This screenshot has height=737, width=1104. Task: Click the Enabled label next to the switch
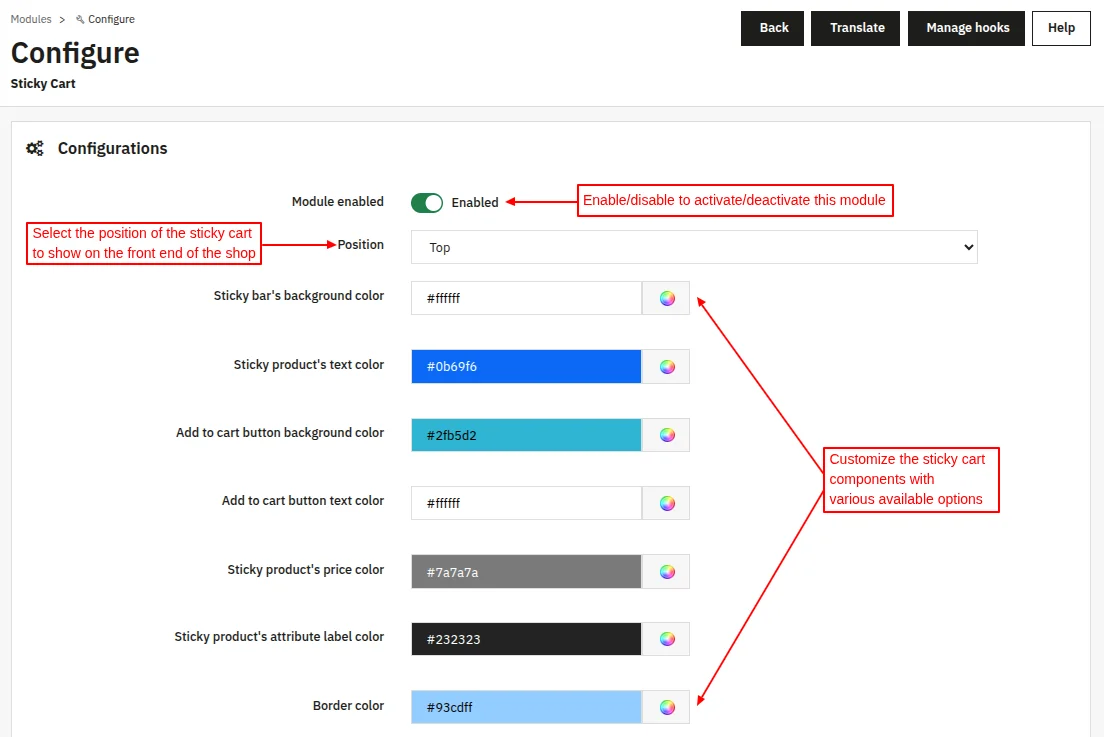coord(475,203)
